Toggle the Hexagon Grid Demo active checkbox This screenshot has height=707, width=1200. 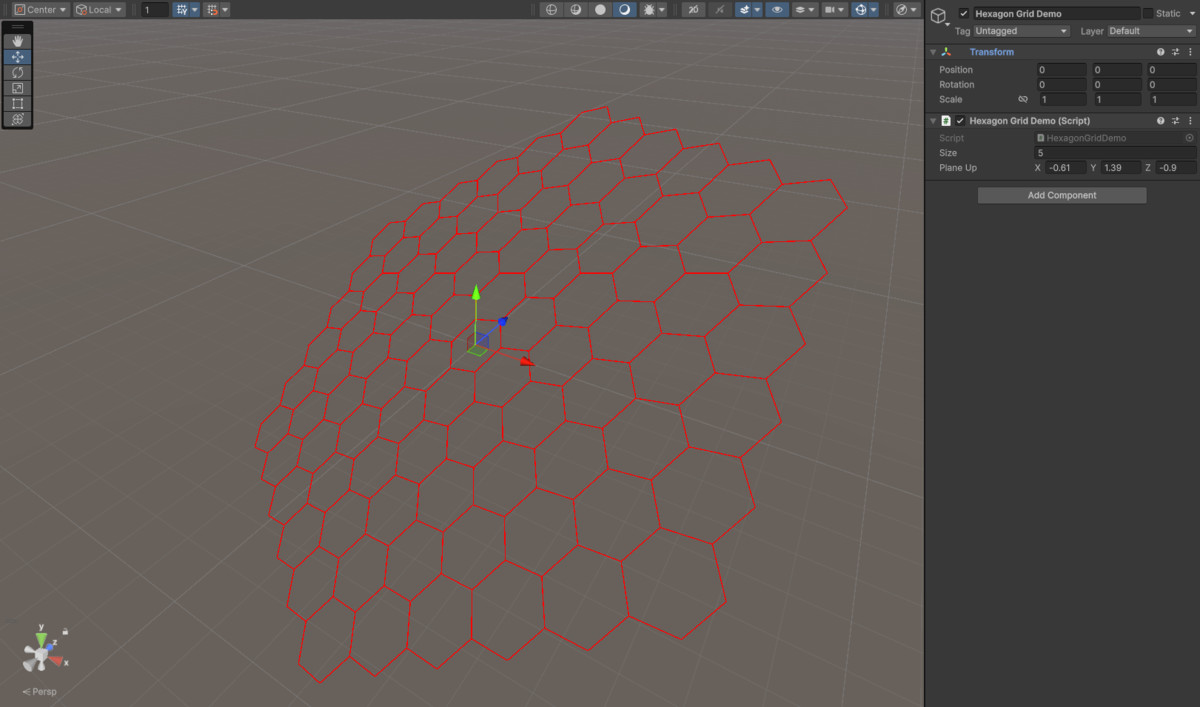click(x=963, y=13)
